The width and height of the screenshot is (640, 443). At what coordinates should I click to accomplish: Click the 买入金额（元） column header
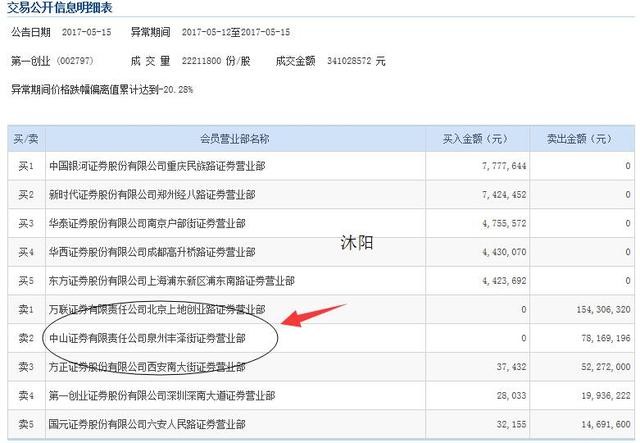coord(477,139)
